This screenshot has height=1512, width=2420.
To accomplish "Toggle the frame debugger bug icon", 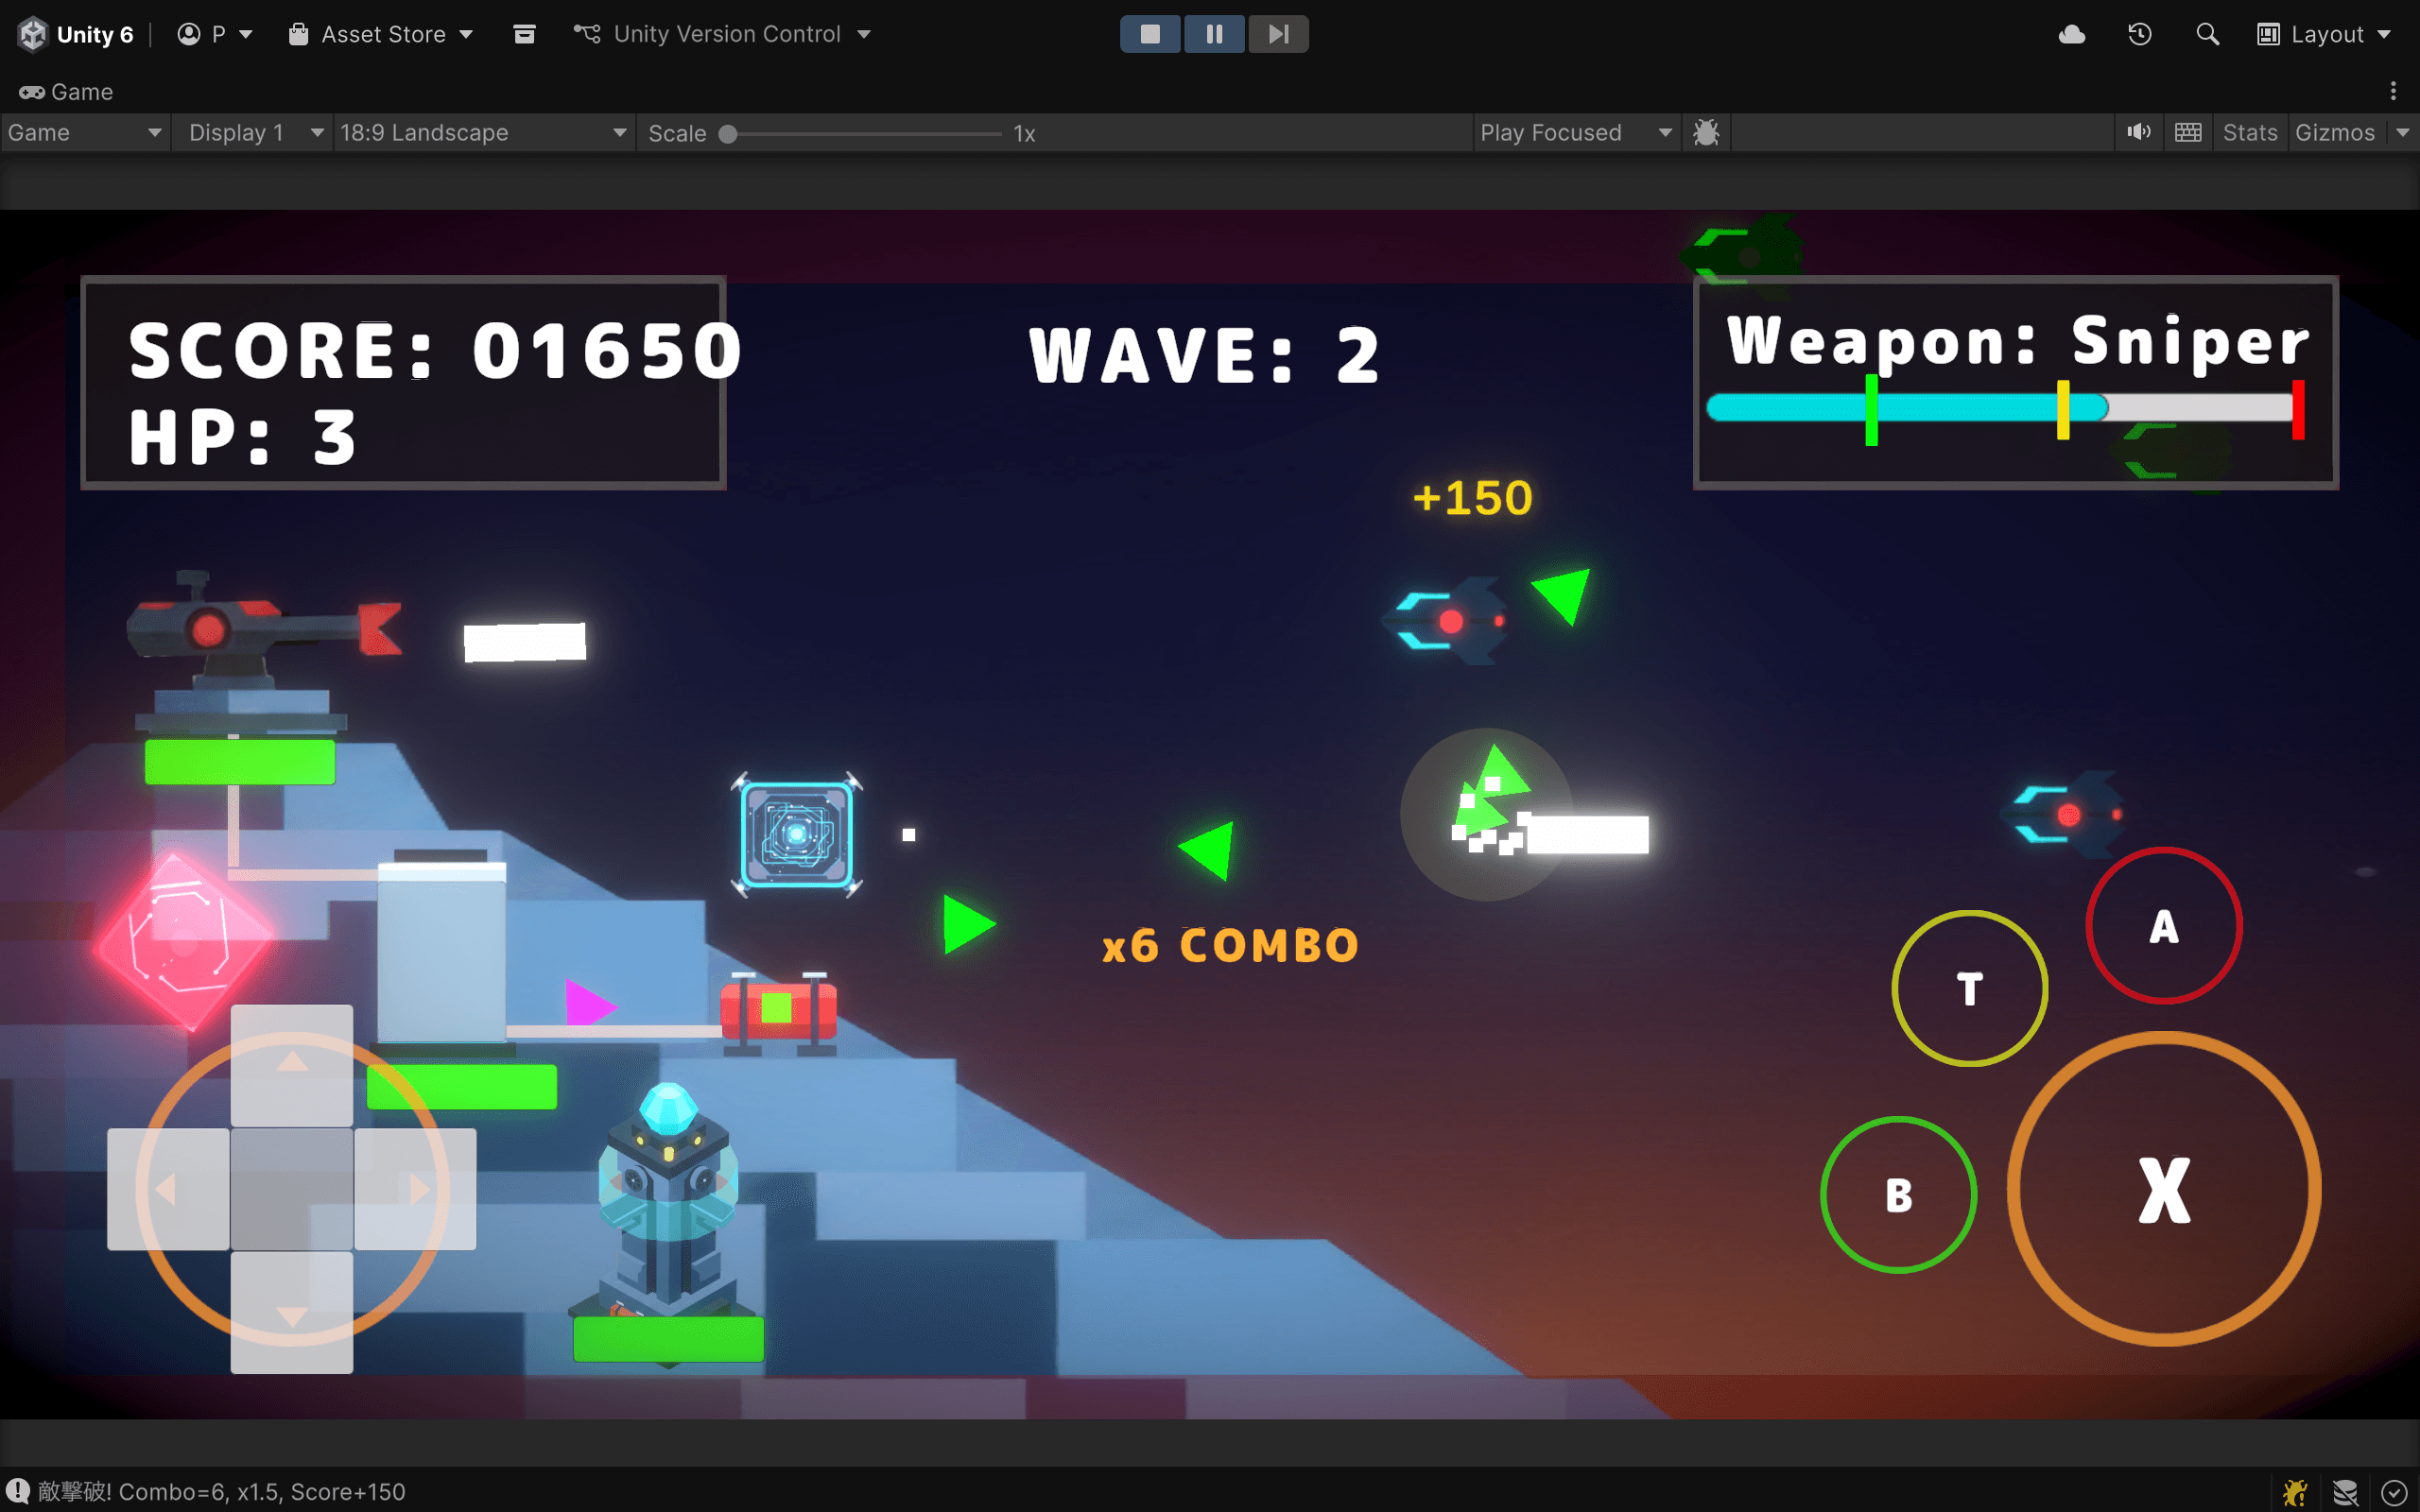I will [x=1706, y=133].
